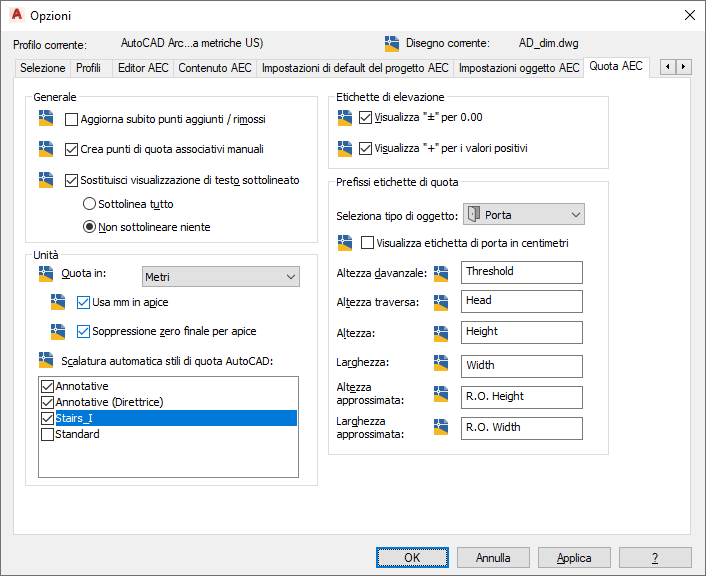Viewport: 706px width, 576px height.
Task: Click door icon in object type dropdown
Action: [x=474, y=214]
